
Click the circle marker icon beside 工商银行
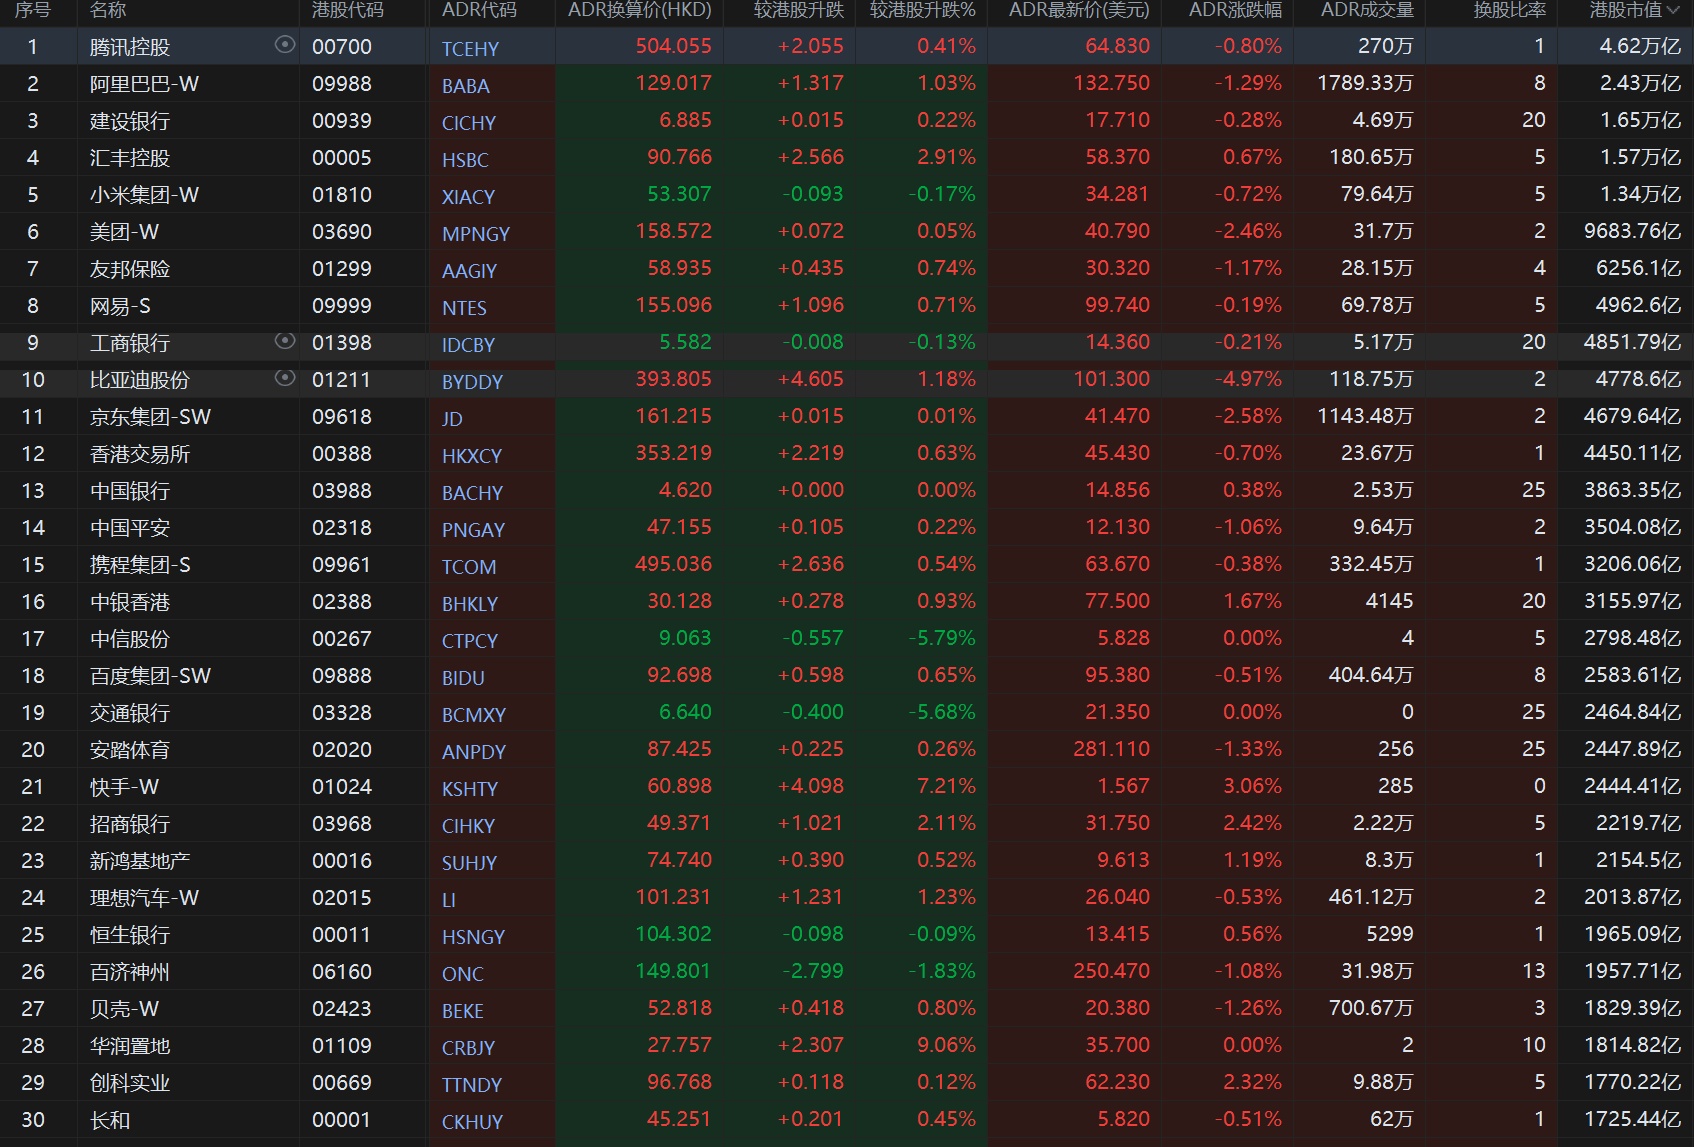pos(285,341)
